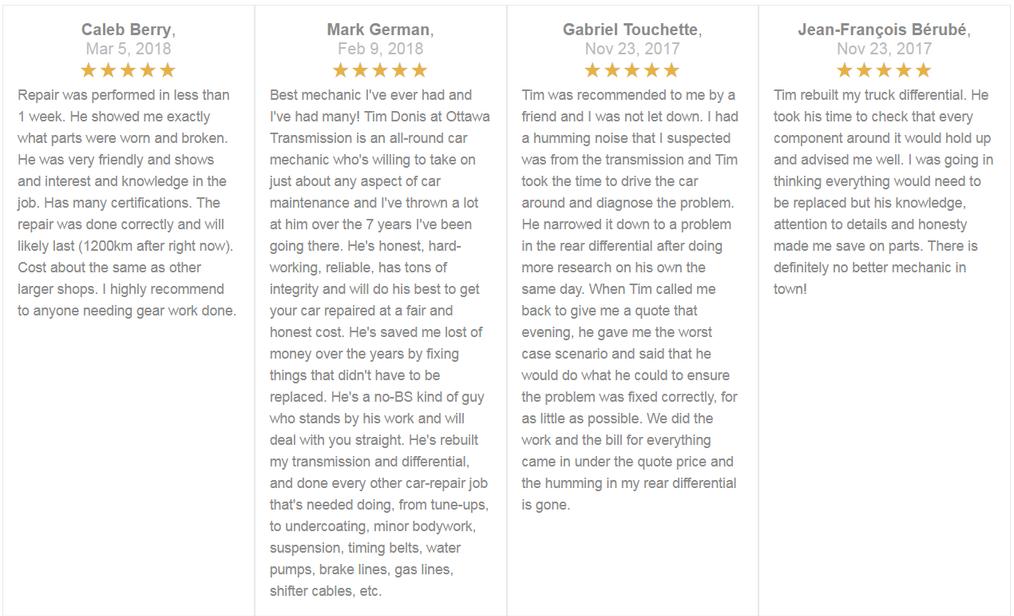This screenshot has width=1014, height=616.
Task: Click the truck differential review text
Action: [883, 192]
